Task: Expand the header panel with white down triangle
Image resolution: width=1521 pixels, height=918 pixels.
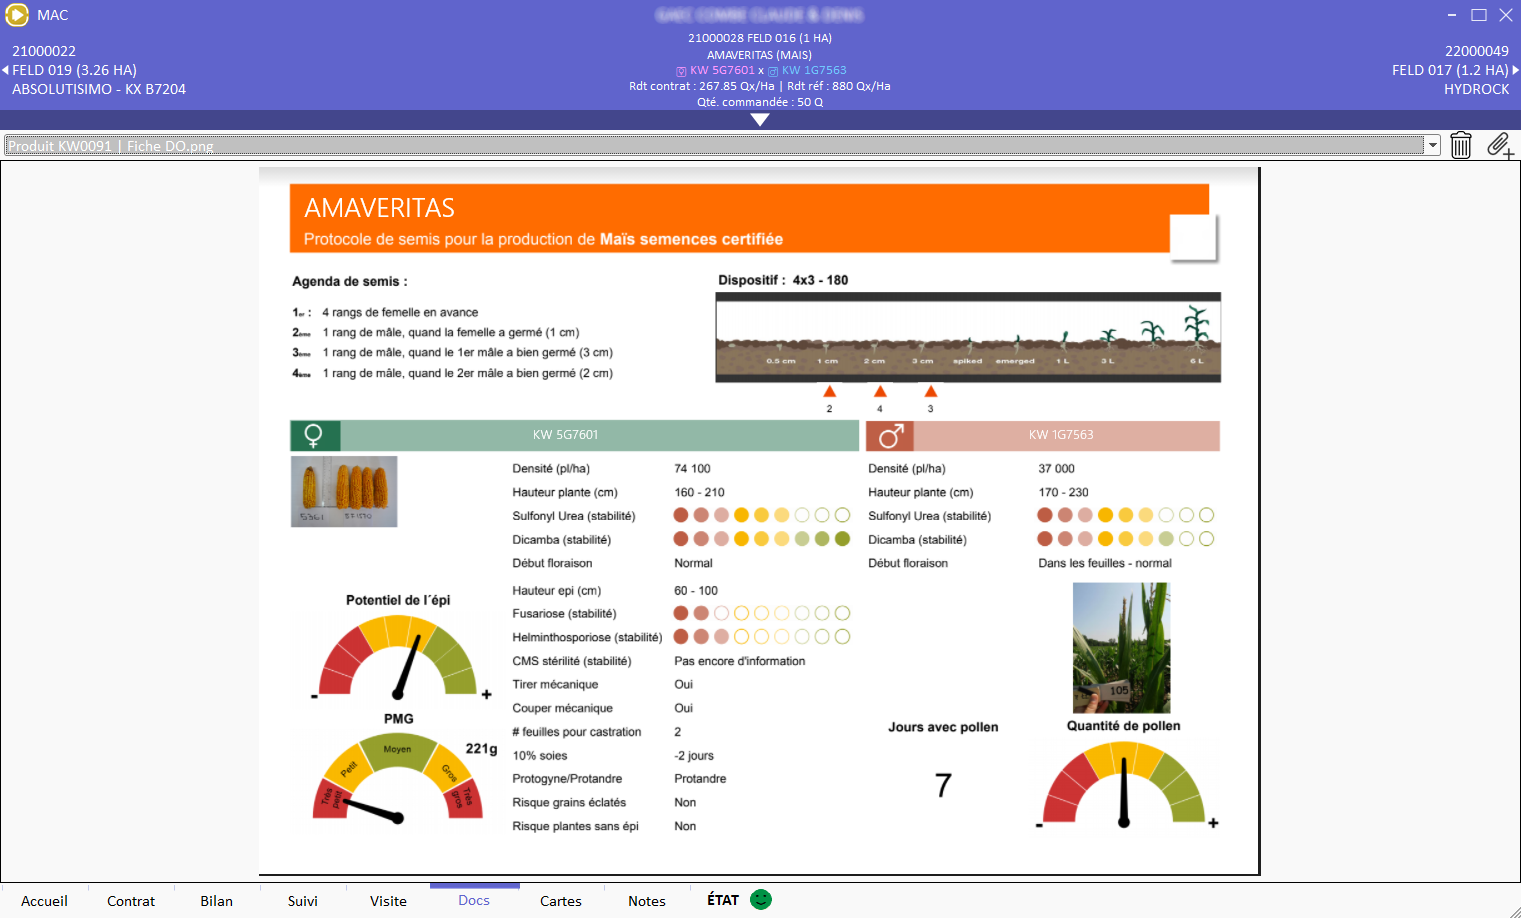Action: 760,120
